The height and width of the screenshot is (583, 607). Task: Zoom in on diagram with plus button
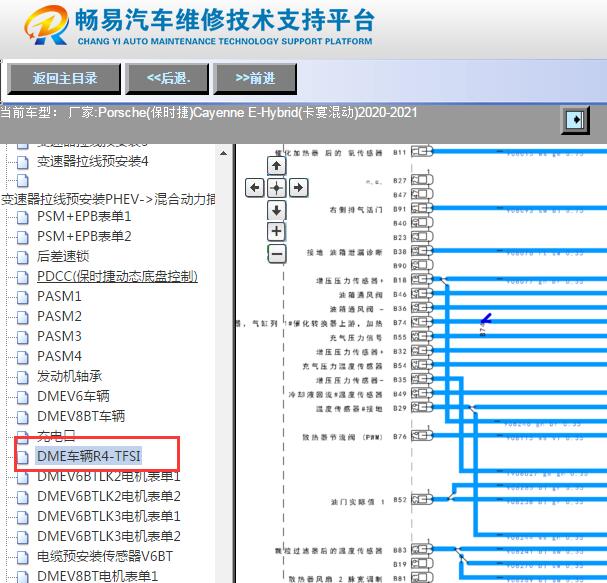276,231
